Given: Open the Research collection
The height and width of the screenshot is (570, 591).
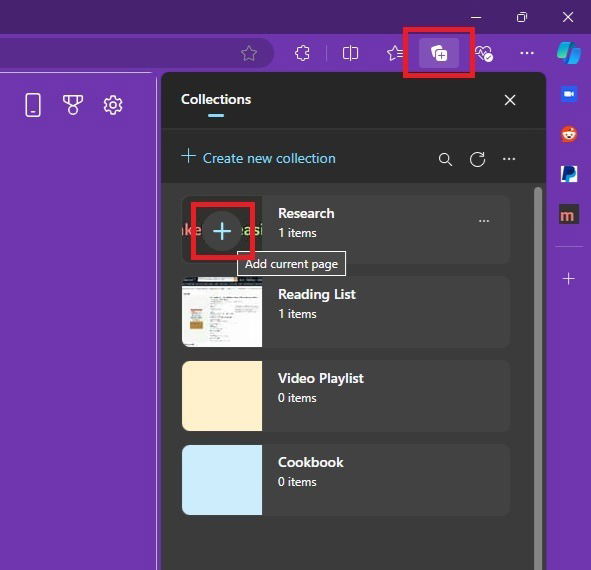Looking at the screenshot, I should click(346, 229).
